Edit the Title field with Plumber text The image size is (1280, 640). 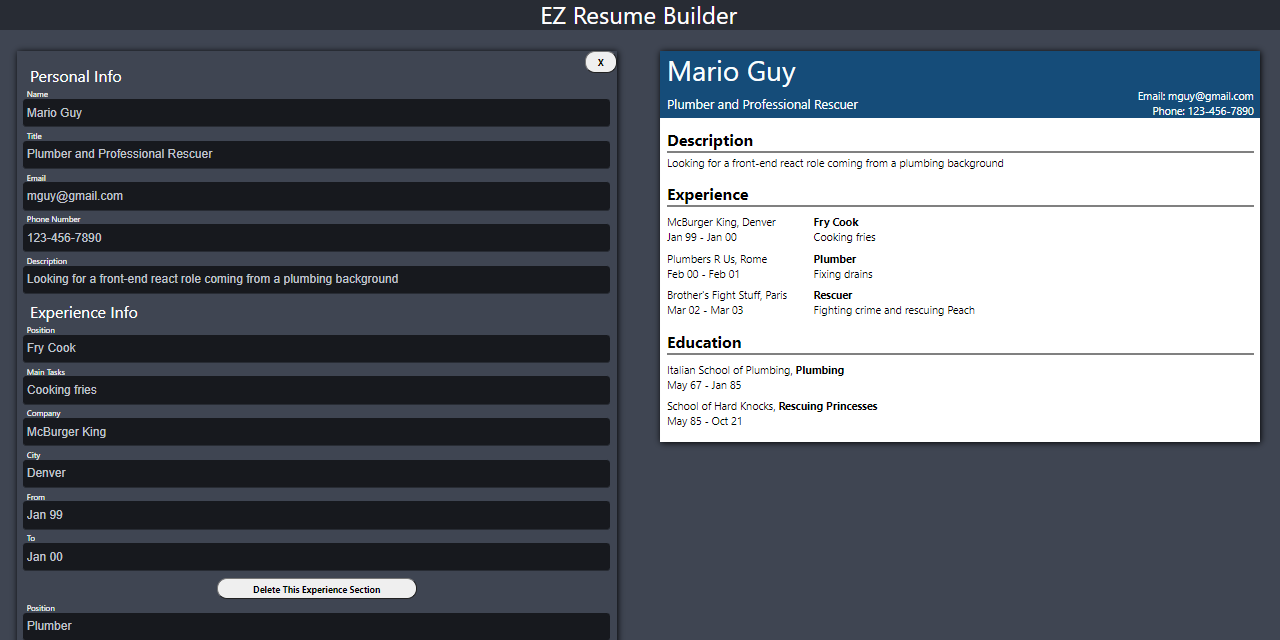tap(316, 154)
